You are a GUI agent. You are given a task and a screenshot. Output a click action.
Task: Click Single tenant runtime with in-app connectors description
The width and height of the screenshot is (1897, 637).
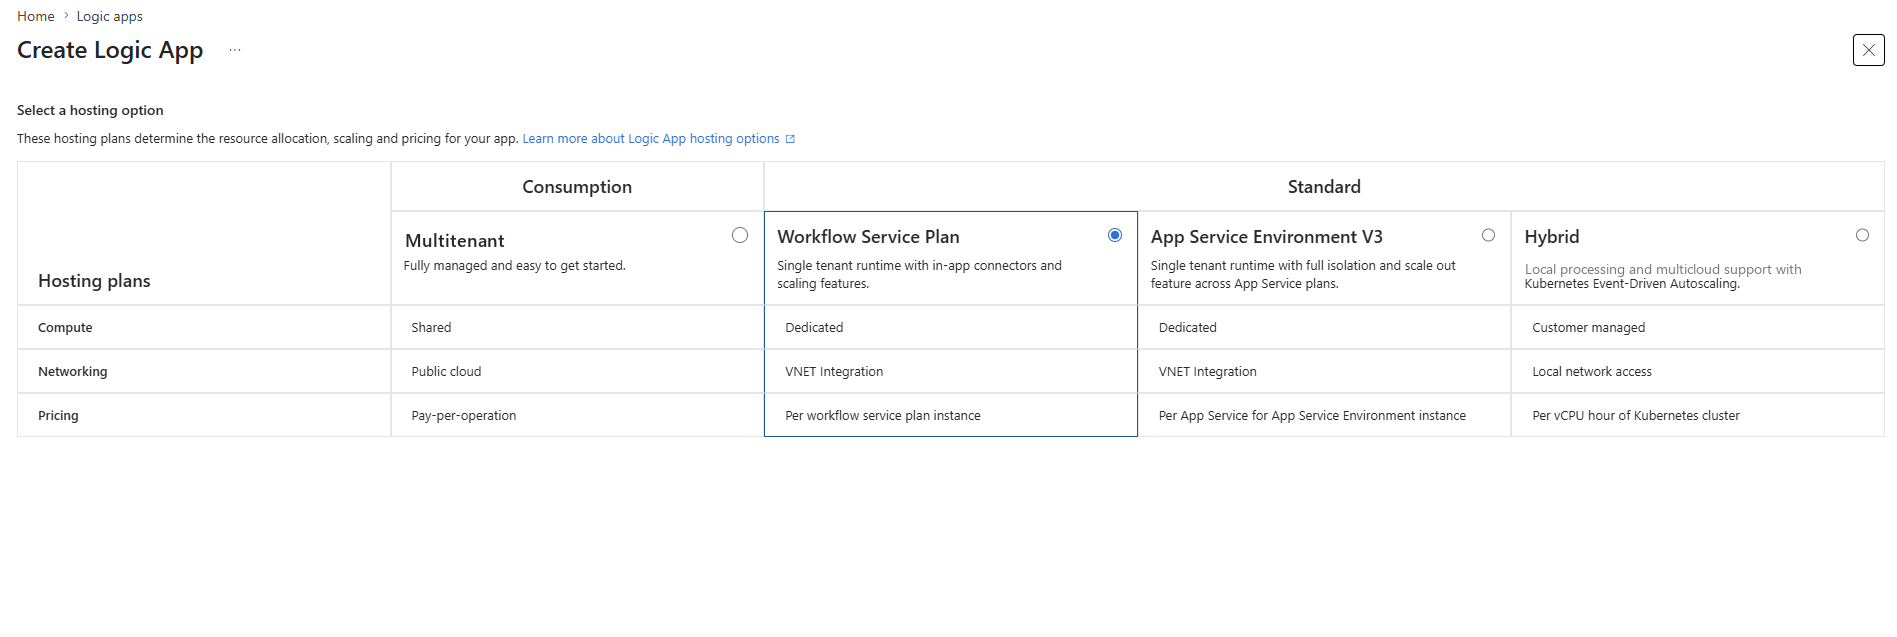click(x=919, y=275)
